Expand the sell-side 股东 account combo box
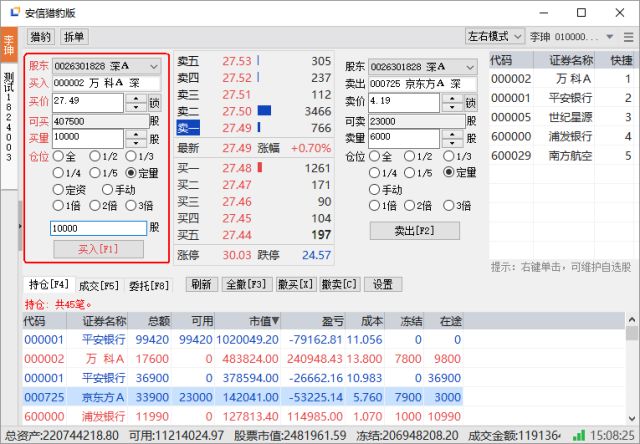The image size is (640, 444). (x=423, y=67)
